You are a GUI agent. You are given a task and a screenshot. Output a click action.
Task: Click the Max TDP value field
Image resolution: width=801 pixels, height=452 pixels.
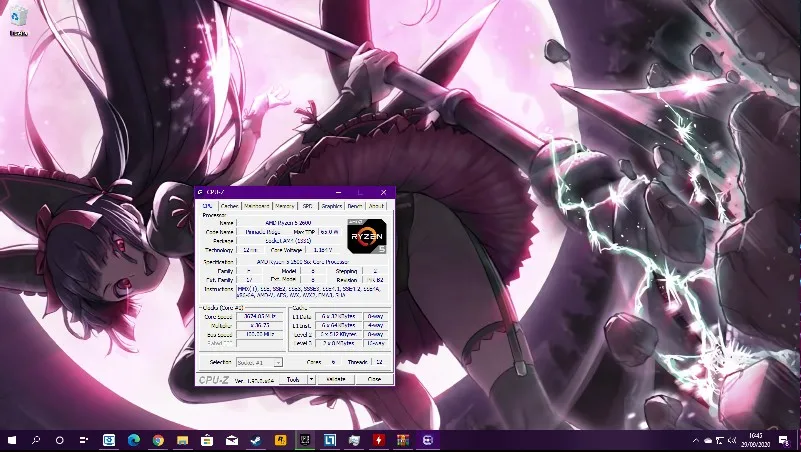(330, 231)
